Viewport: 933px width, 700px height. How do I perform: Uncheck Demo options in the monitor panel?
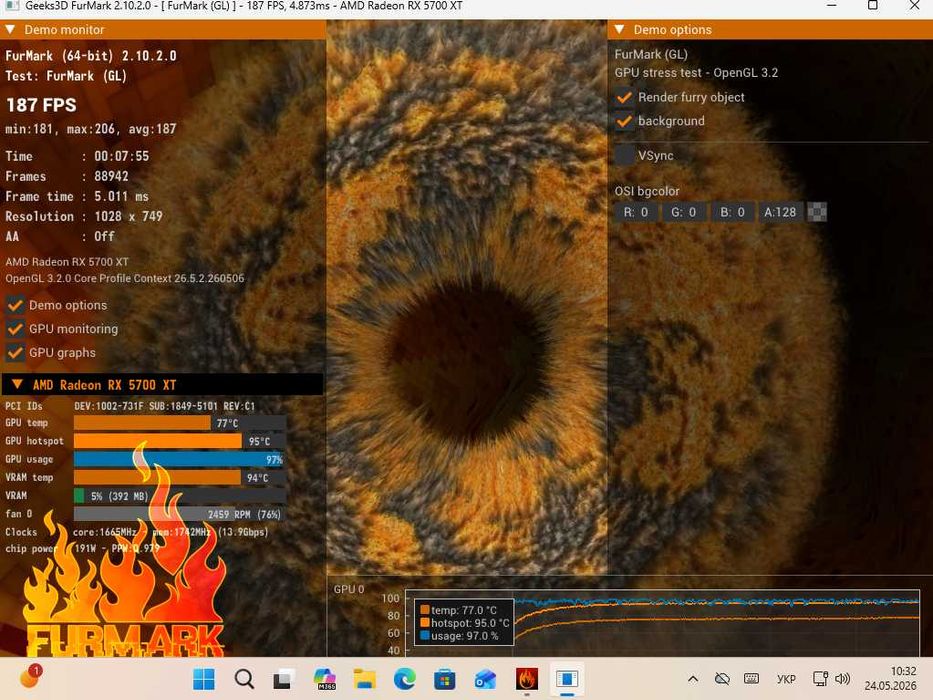pyautogui.click(x=15, y=305)
